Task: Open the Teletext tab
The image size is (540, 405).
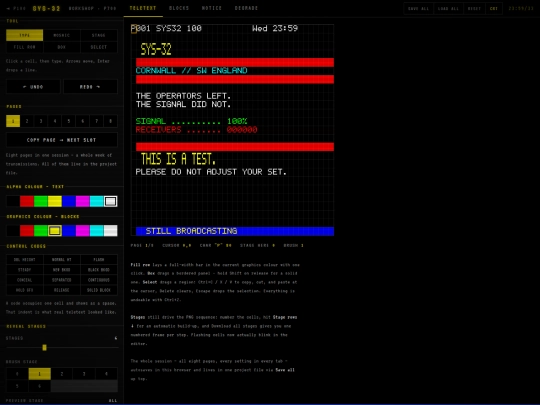Action: 143,8
